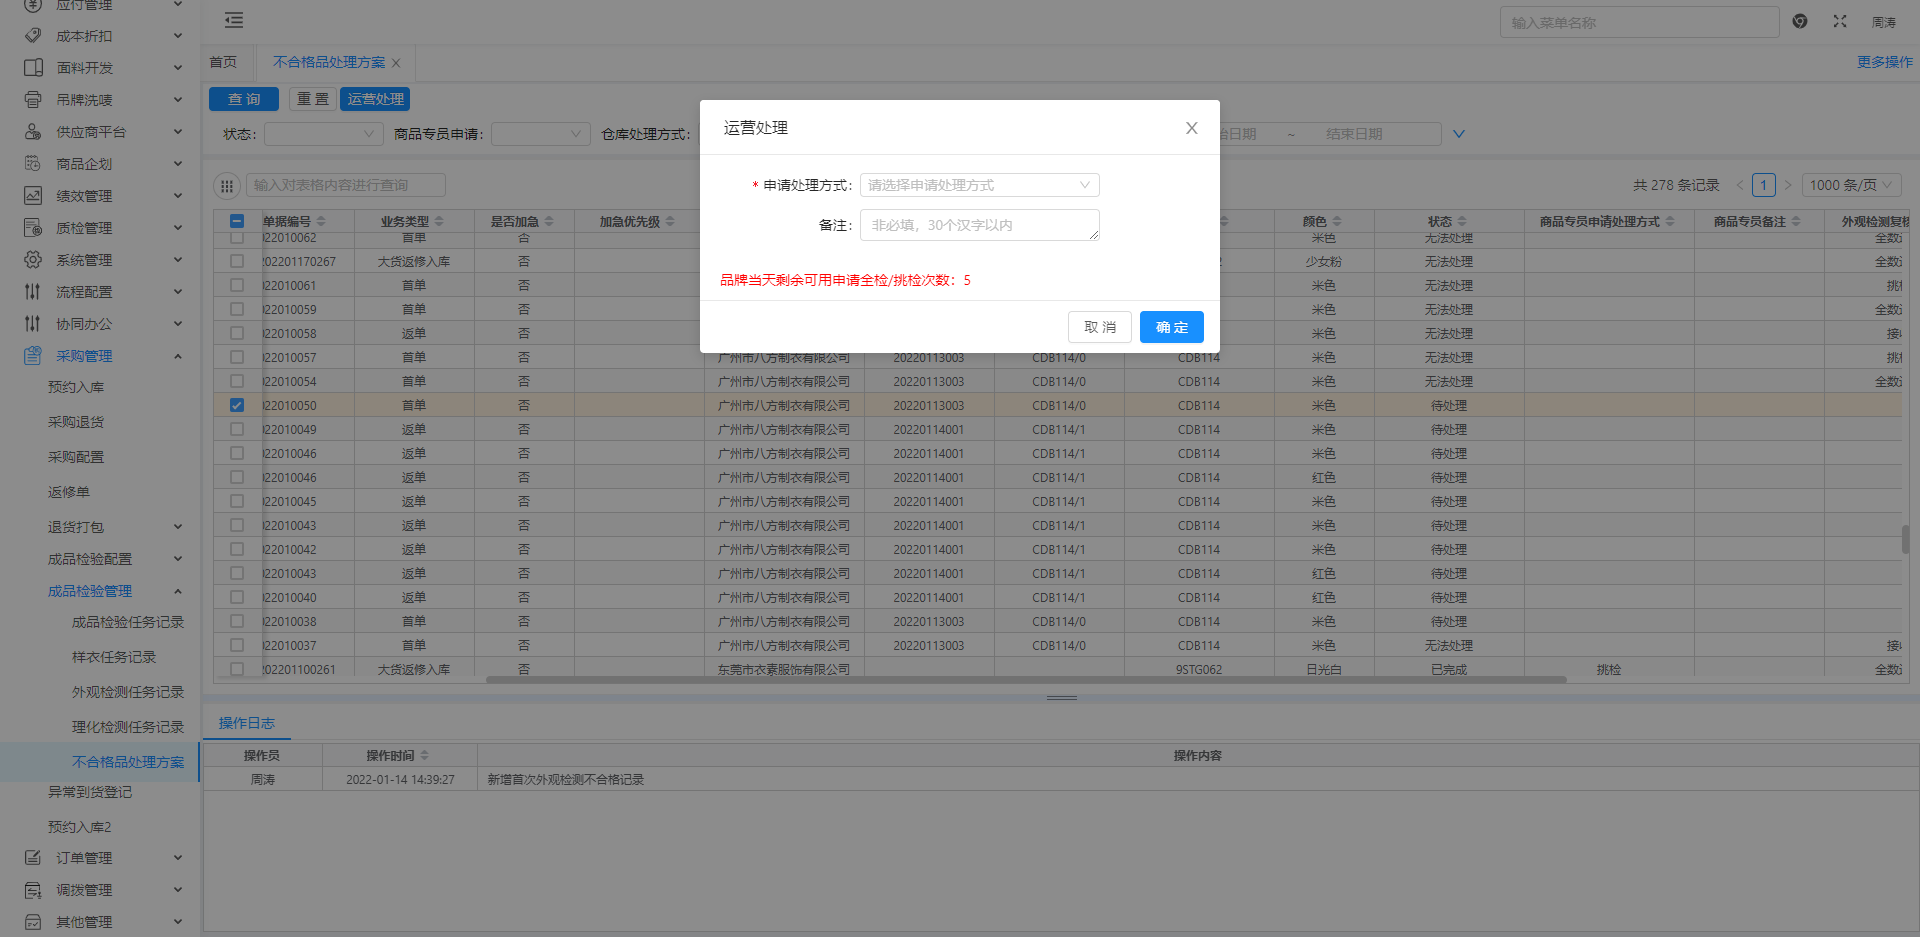Uncheck the checked row 22010050 checkbox
The width and height of the screenshot is (1920, 937).
tap(237, 405)
